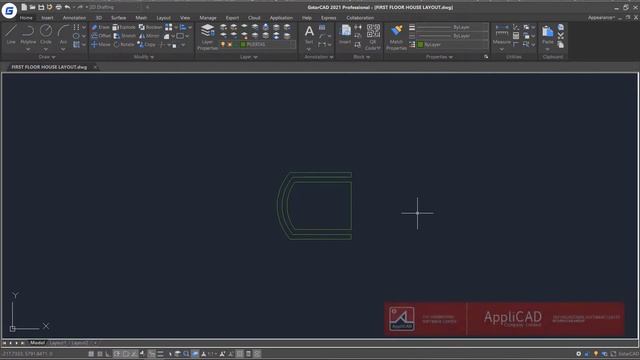Open the top ByLayer lineweight dropdown

pyautogui.click(x=452, y=27)
